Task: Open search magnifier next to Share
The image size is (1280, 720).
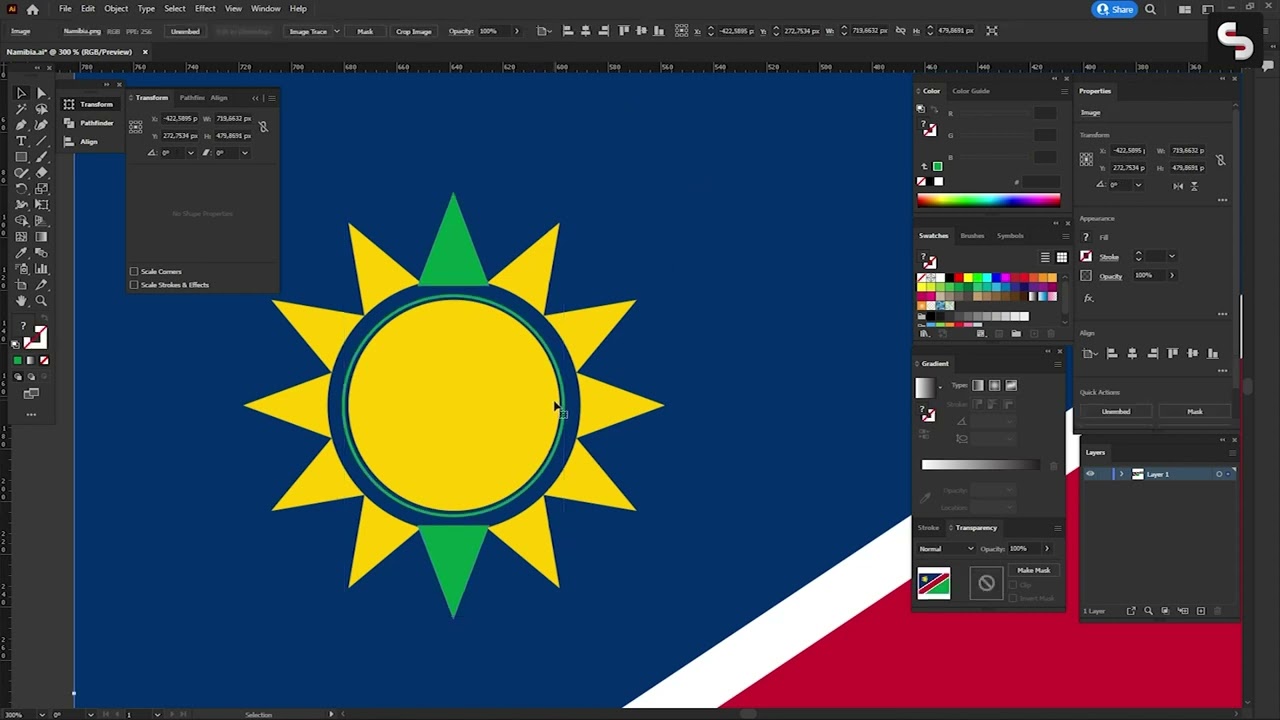Action: (1150, 9)
